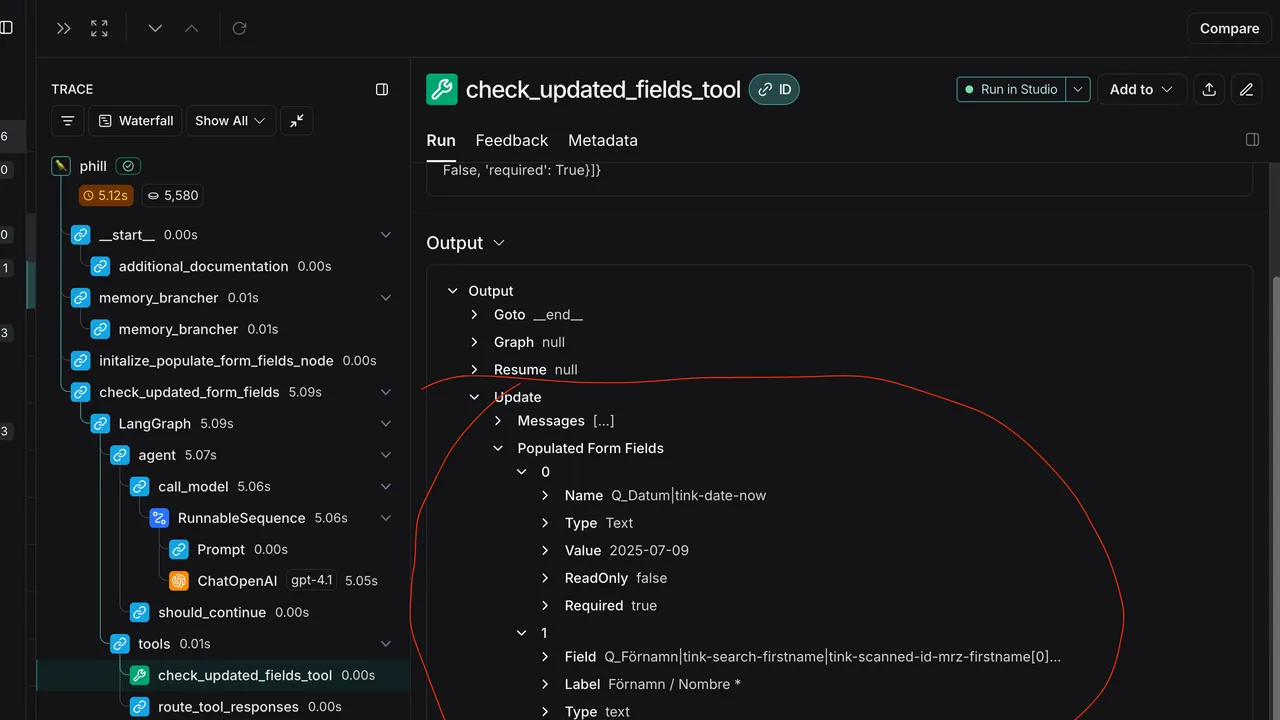1280x720 pixels.
Task: Collapse the RunnableSequence chevron
Action: [386, 518]
